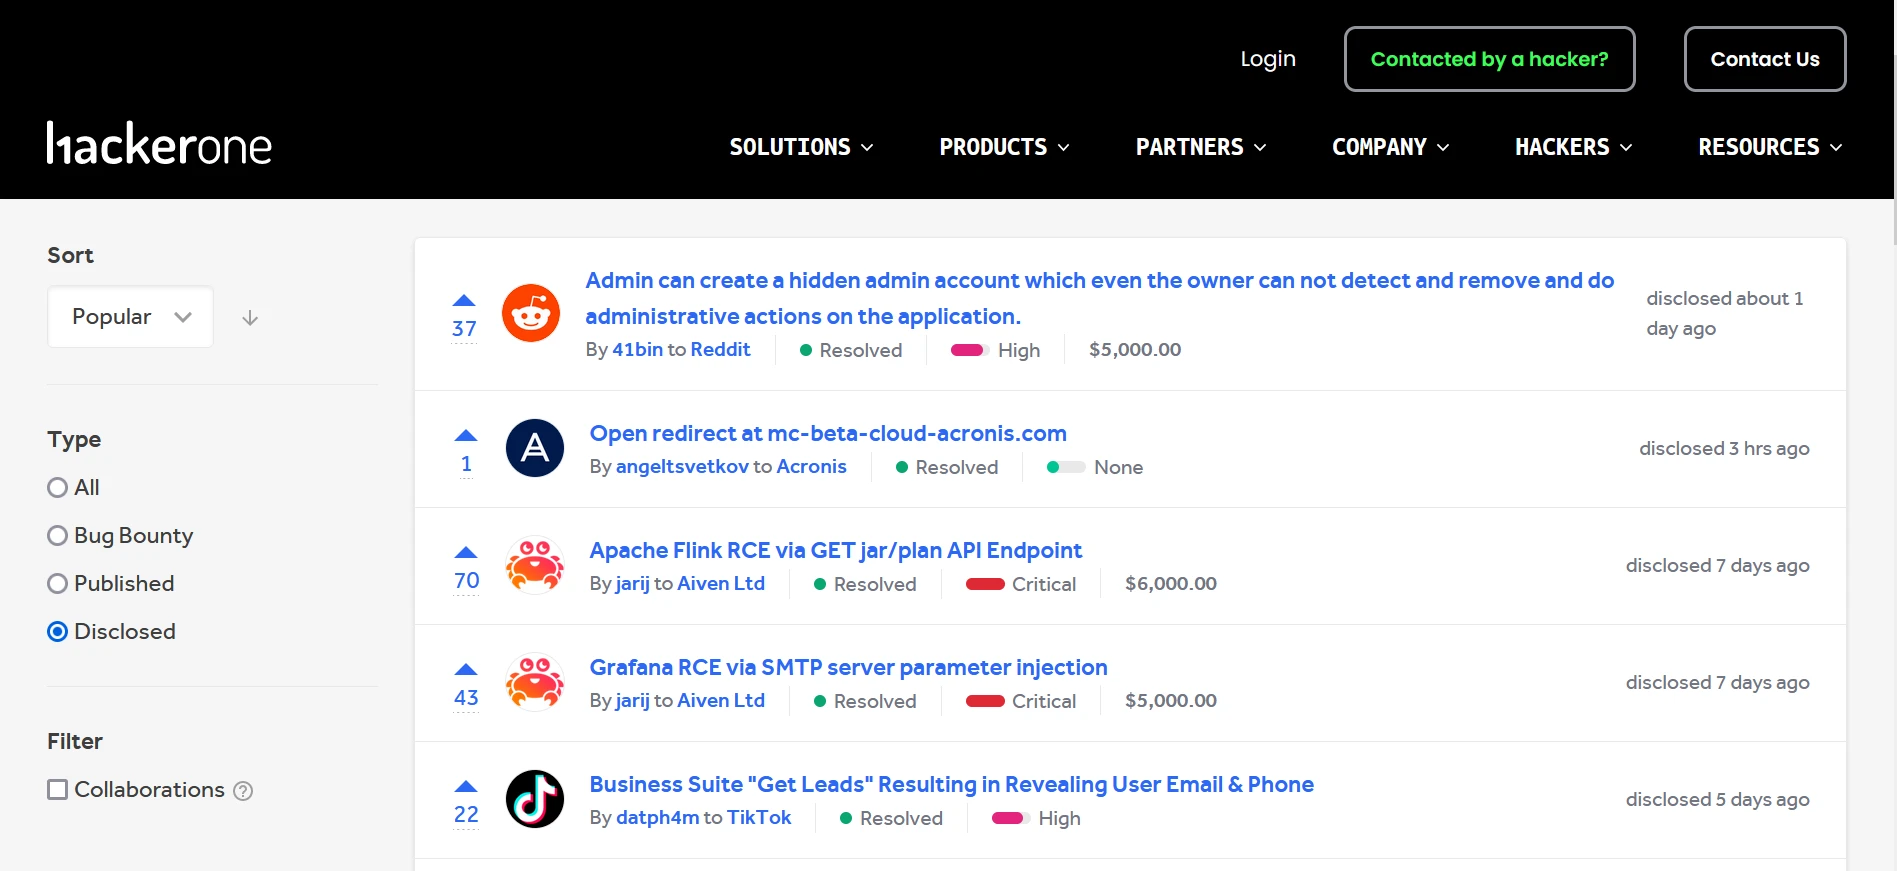The width and height of the screenshot is (1897, 871).
Task: Expand the SOLUTIONS navigation menu
Action: pos(802,147)
